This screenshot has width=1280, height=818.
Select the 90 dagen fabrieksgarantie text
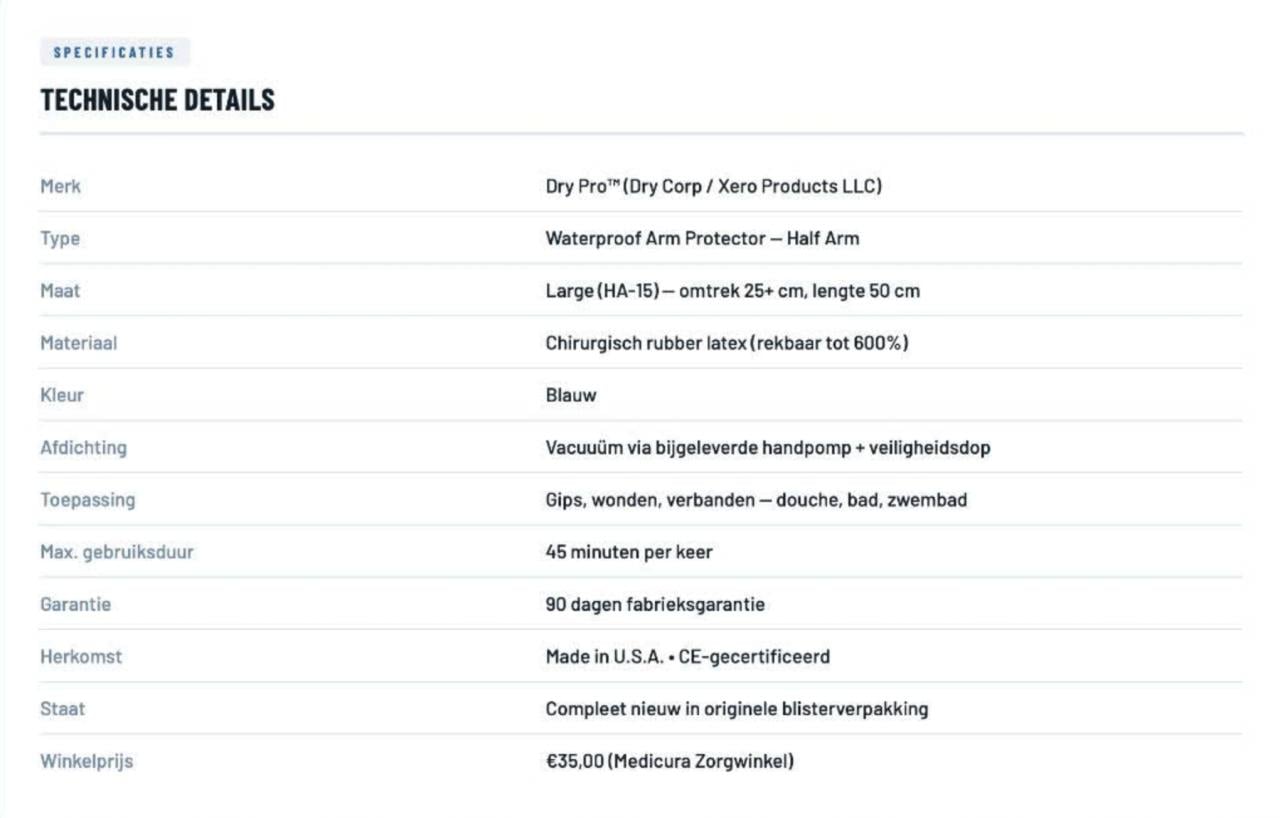[x=655, y=605]
